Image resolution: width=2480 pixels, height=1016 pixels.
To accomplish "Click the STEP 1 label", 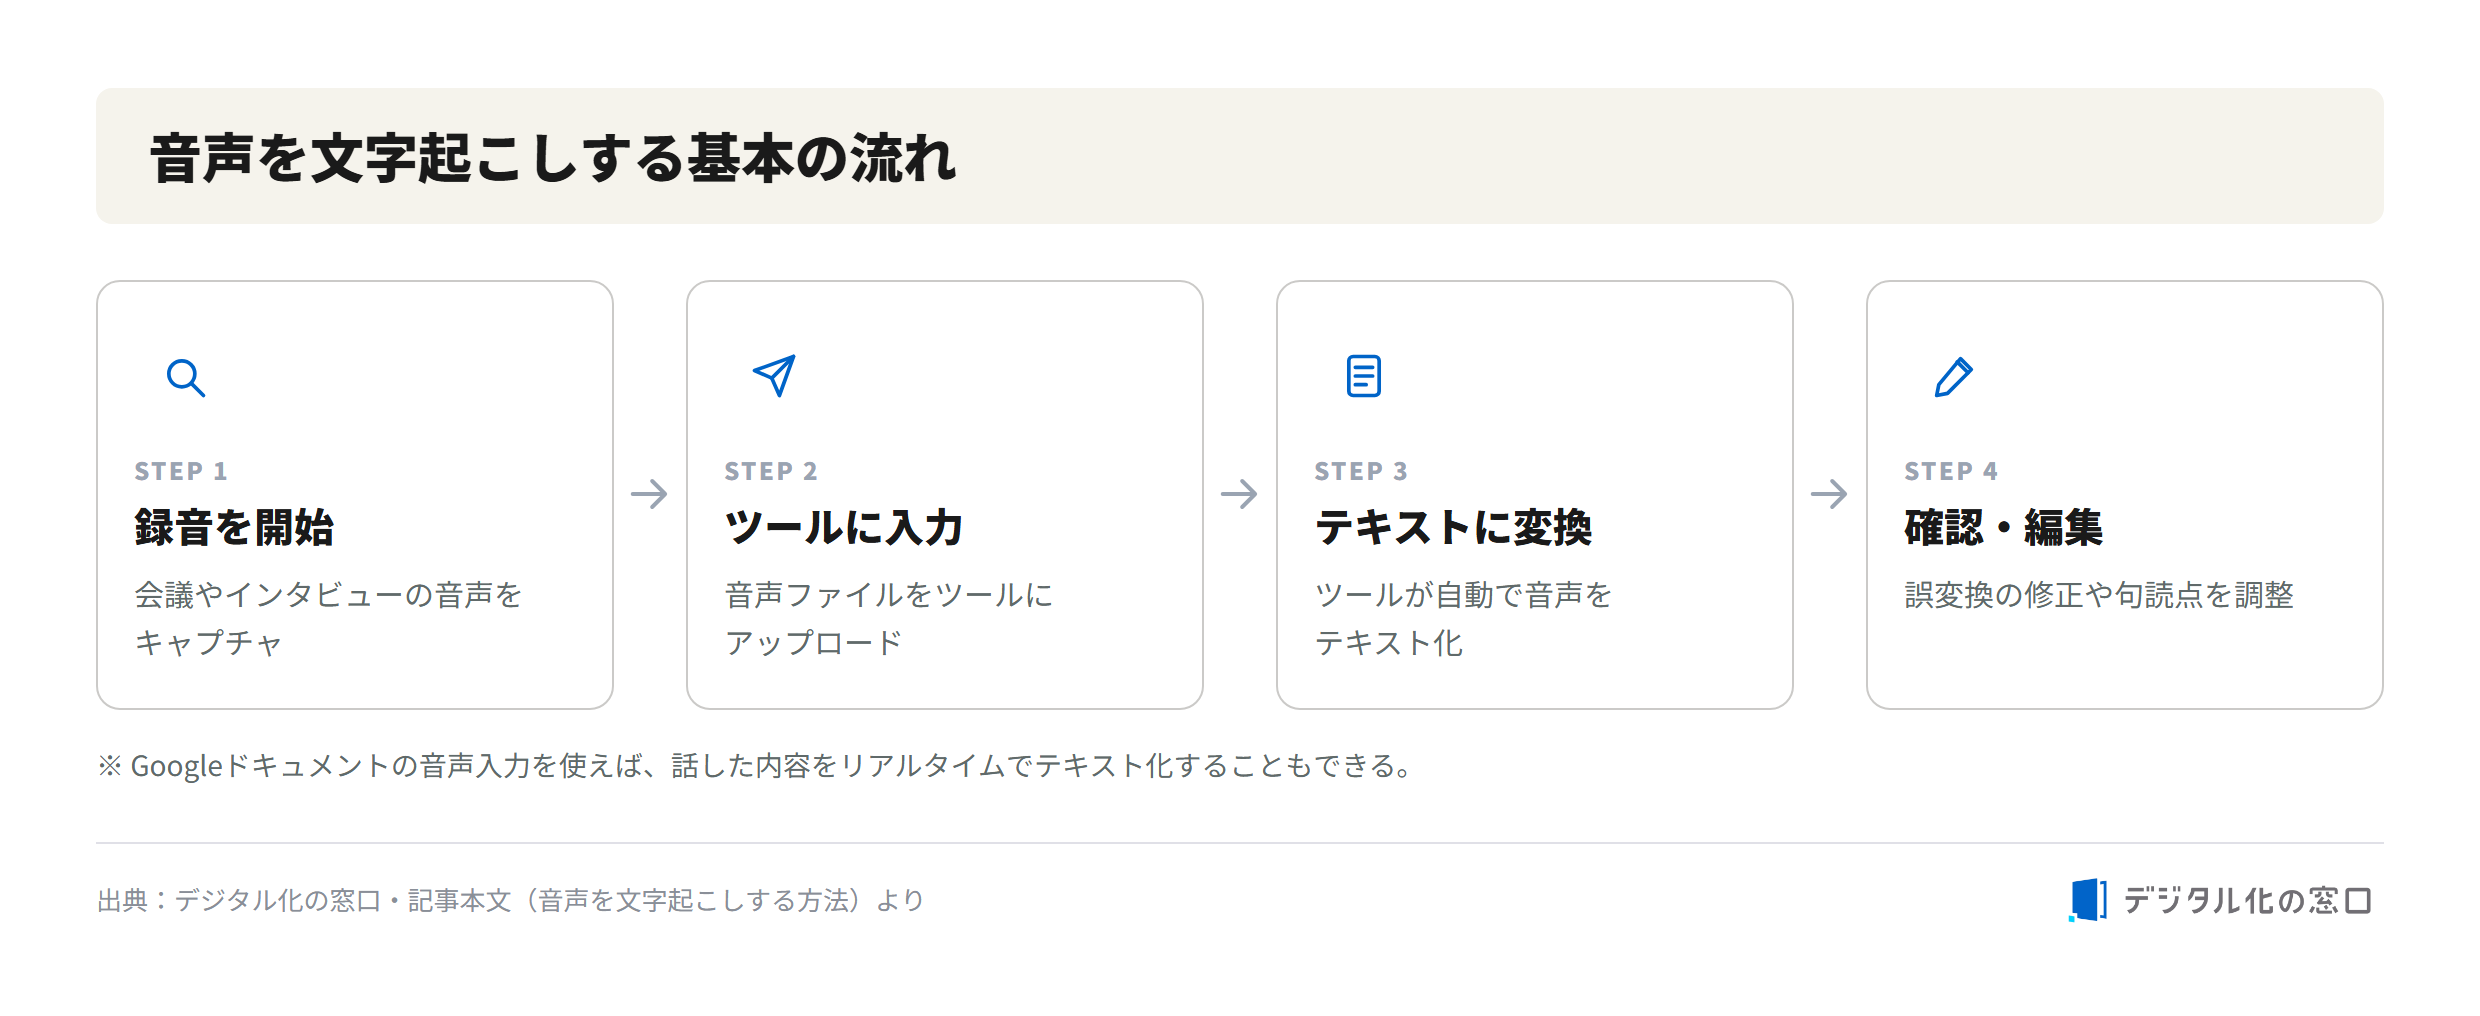I will [x=181, y=471].
